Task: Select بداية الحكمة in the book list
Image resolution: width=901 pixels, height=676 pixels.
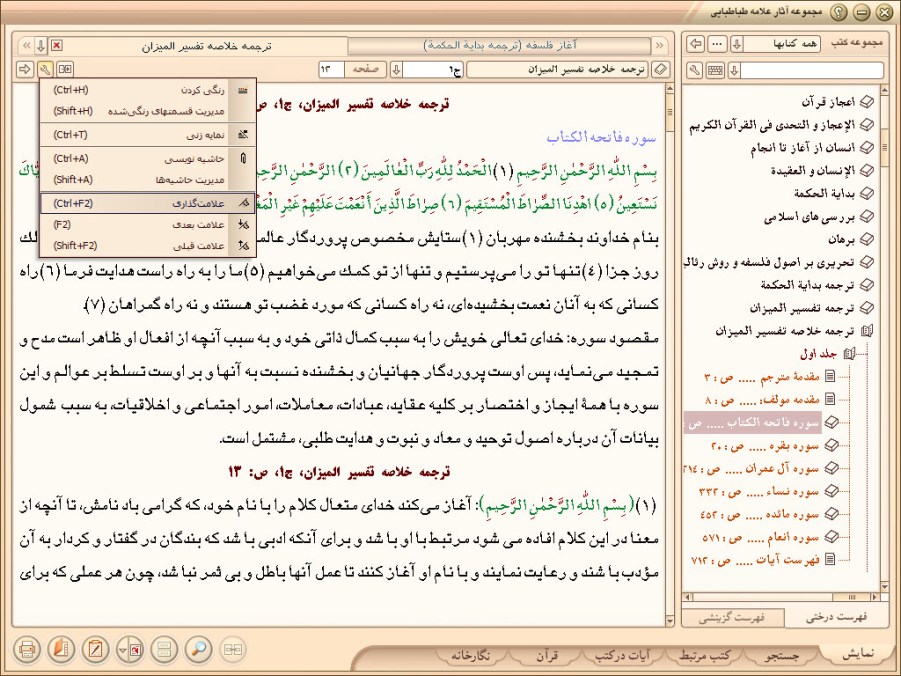Action: coord(825,193)
